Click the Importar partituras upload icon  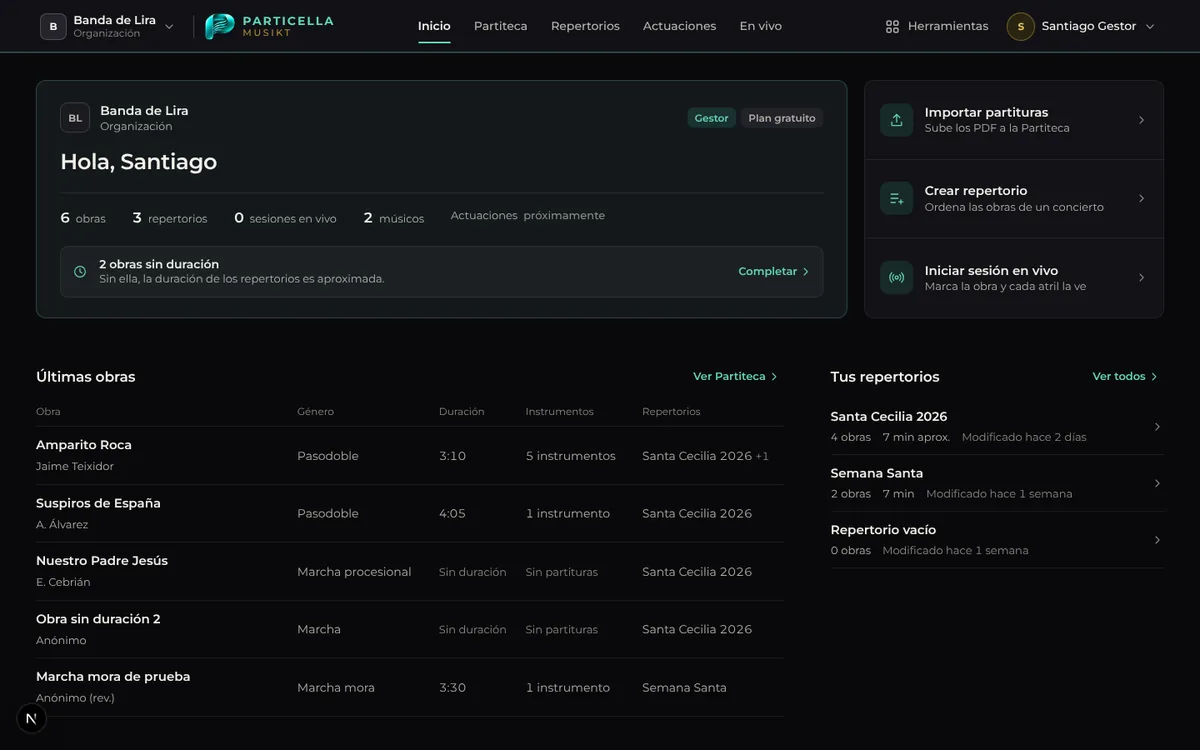point(896,120)
